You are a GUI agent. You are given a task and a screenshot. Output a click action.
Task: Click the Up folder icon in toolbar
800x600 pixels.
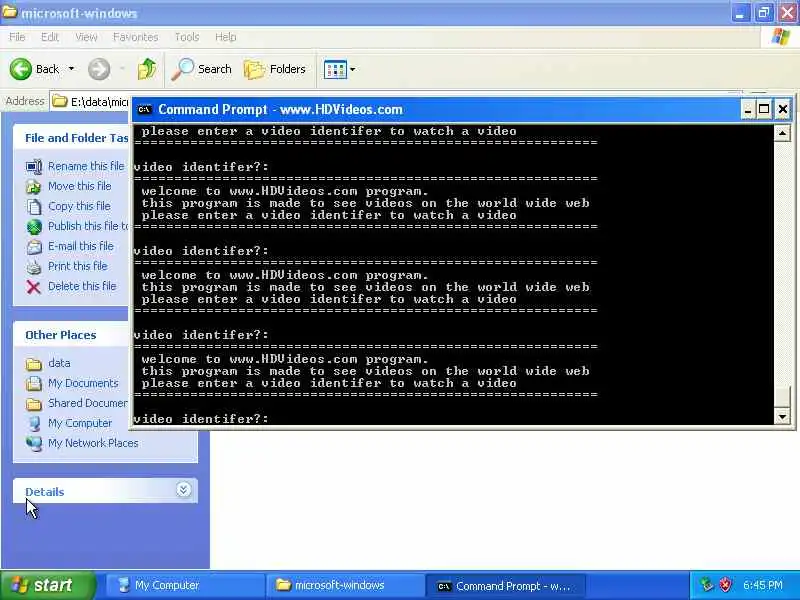[147, 69]
